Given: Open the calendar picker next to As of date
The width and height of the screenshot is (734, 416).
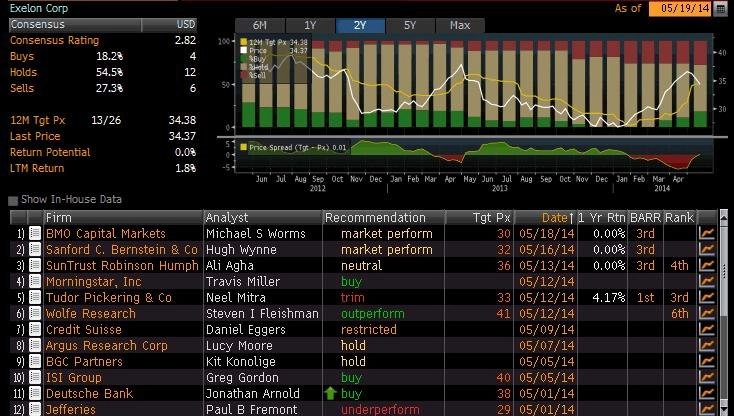Looking at the screenshot, I should (720, 9).
